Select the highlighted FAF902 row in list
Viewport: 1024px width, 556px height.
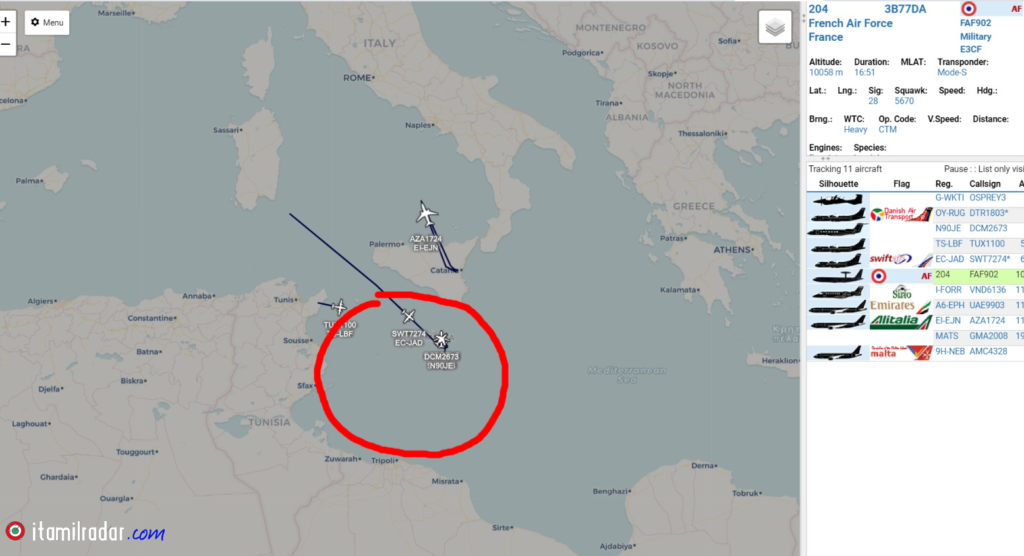[915, 275]
